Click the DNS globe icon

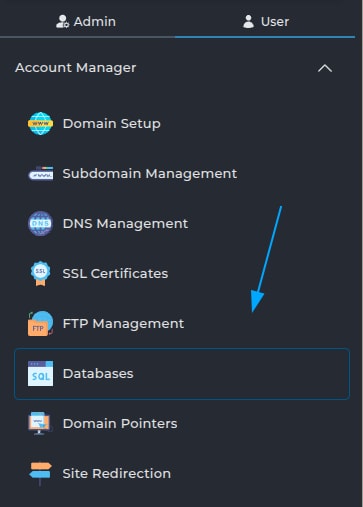(x=40, y=223)
